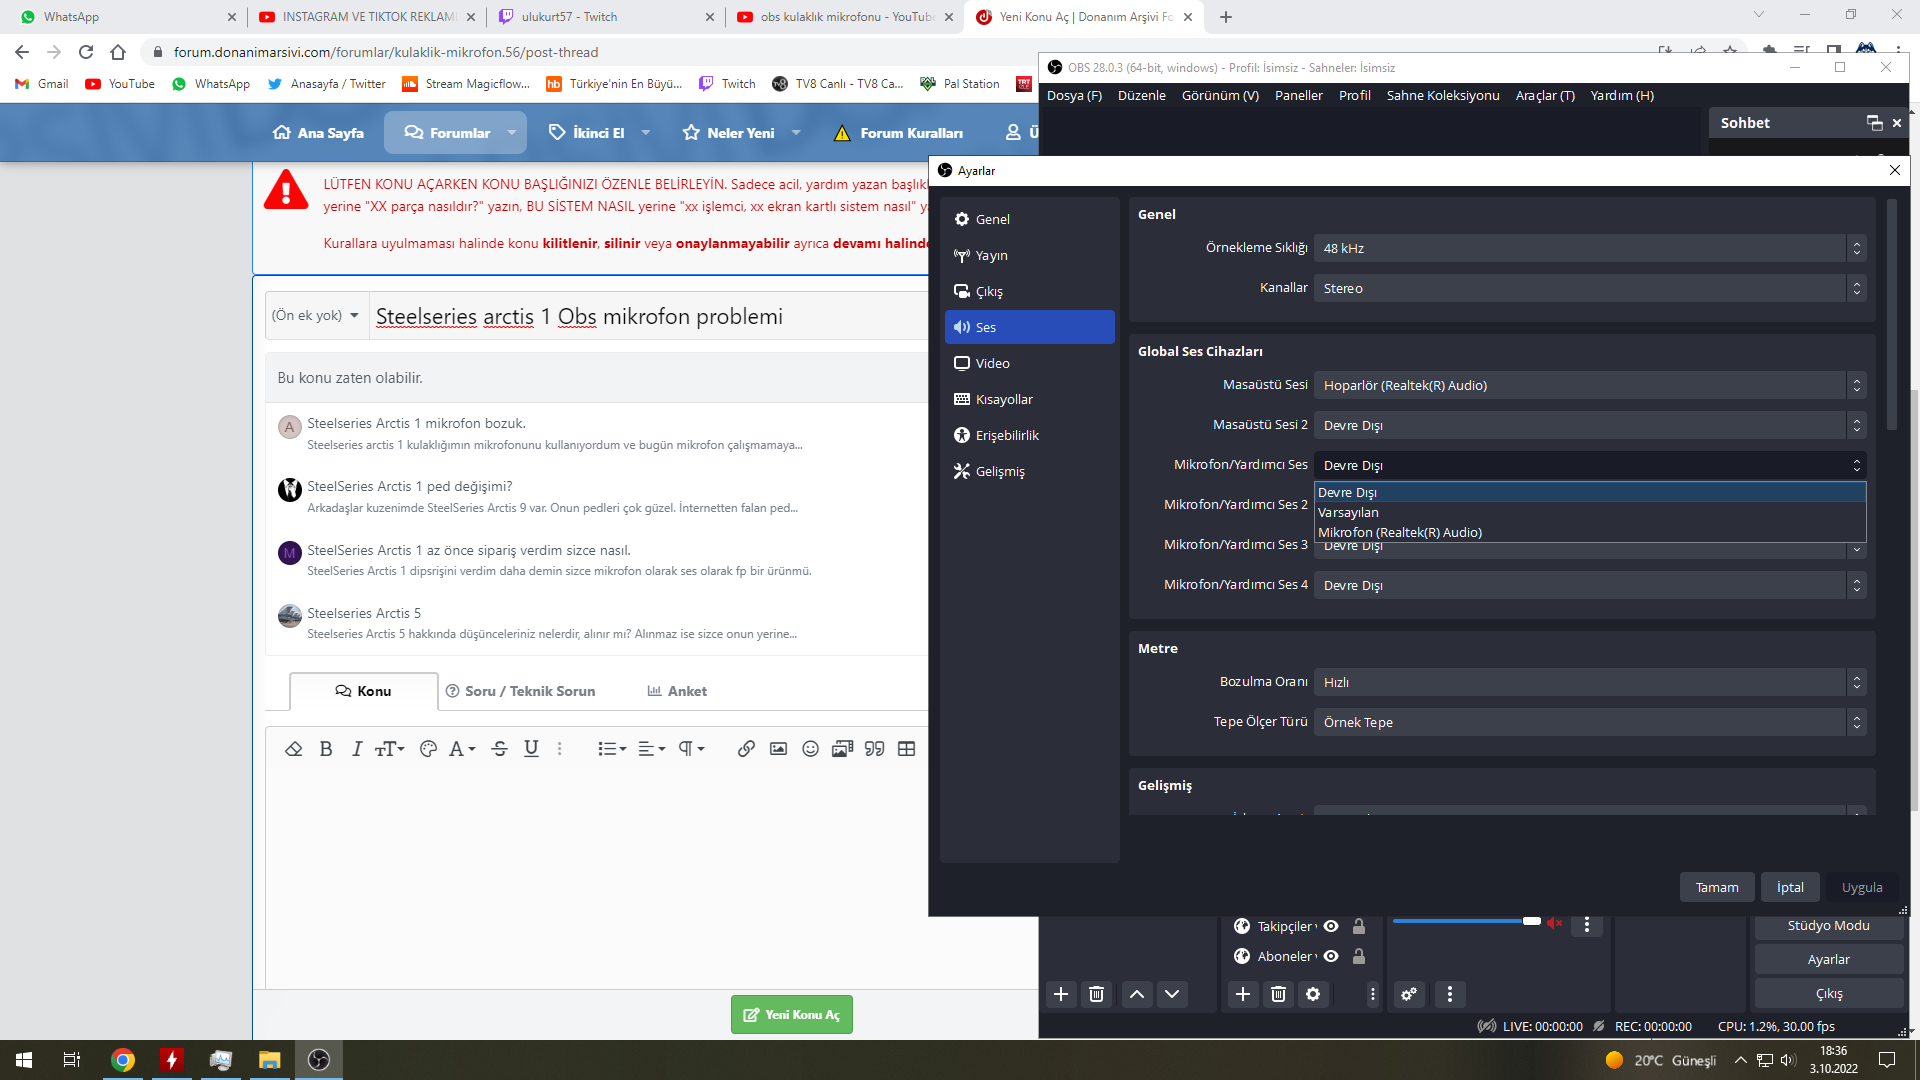Click the Tamam button in settings

click(1716, 887)
